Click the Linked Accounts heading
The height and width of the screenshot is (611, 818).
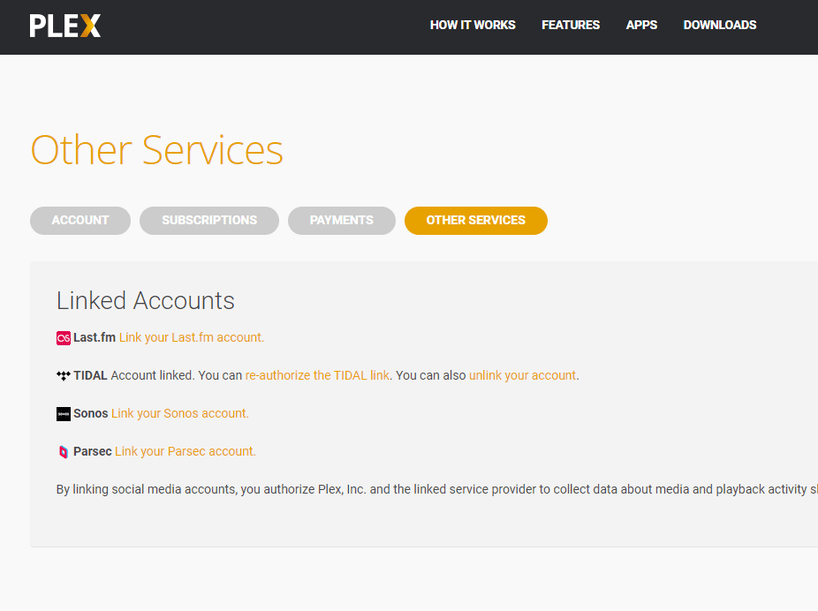146,301
